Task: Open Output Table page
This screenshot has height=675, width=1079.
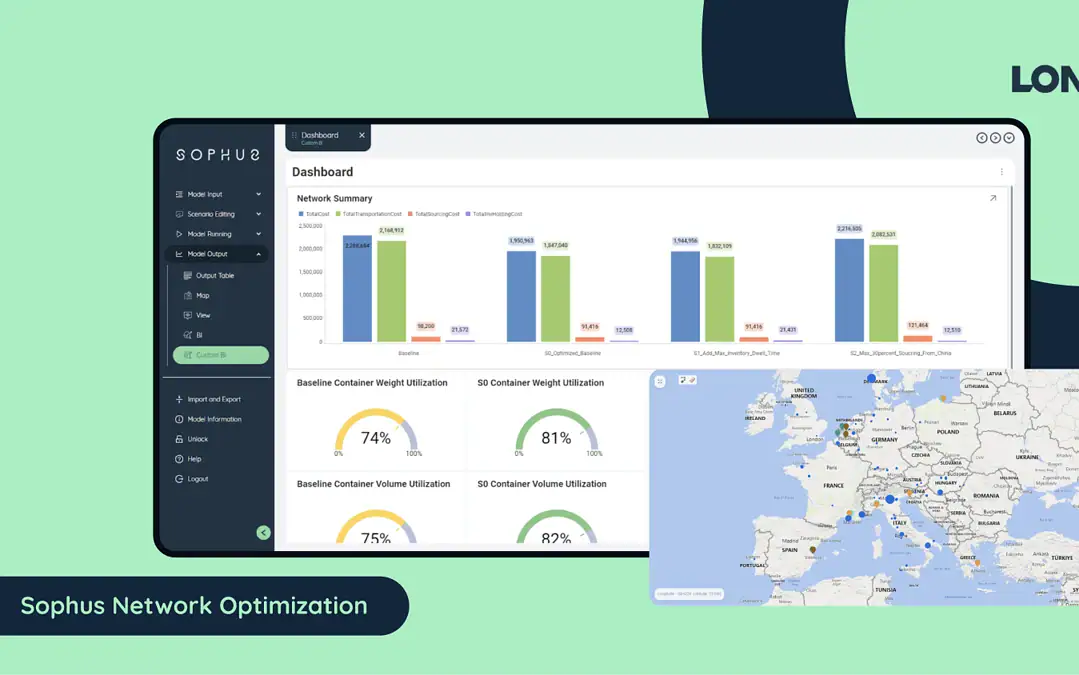Action: [x=215, y=275]
